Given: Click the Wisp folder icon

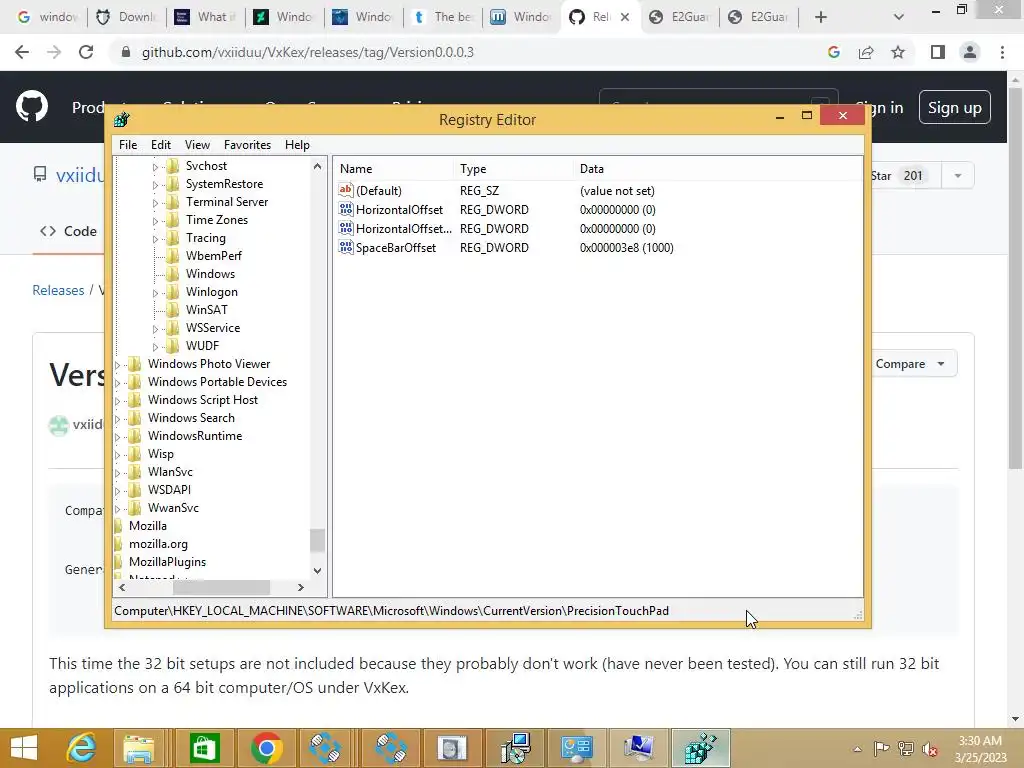Looking at the screenshot, I should click(135, 454).
